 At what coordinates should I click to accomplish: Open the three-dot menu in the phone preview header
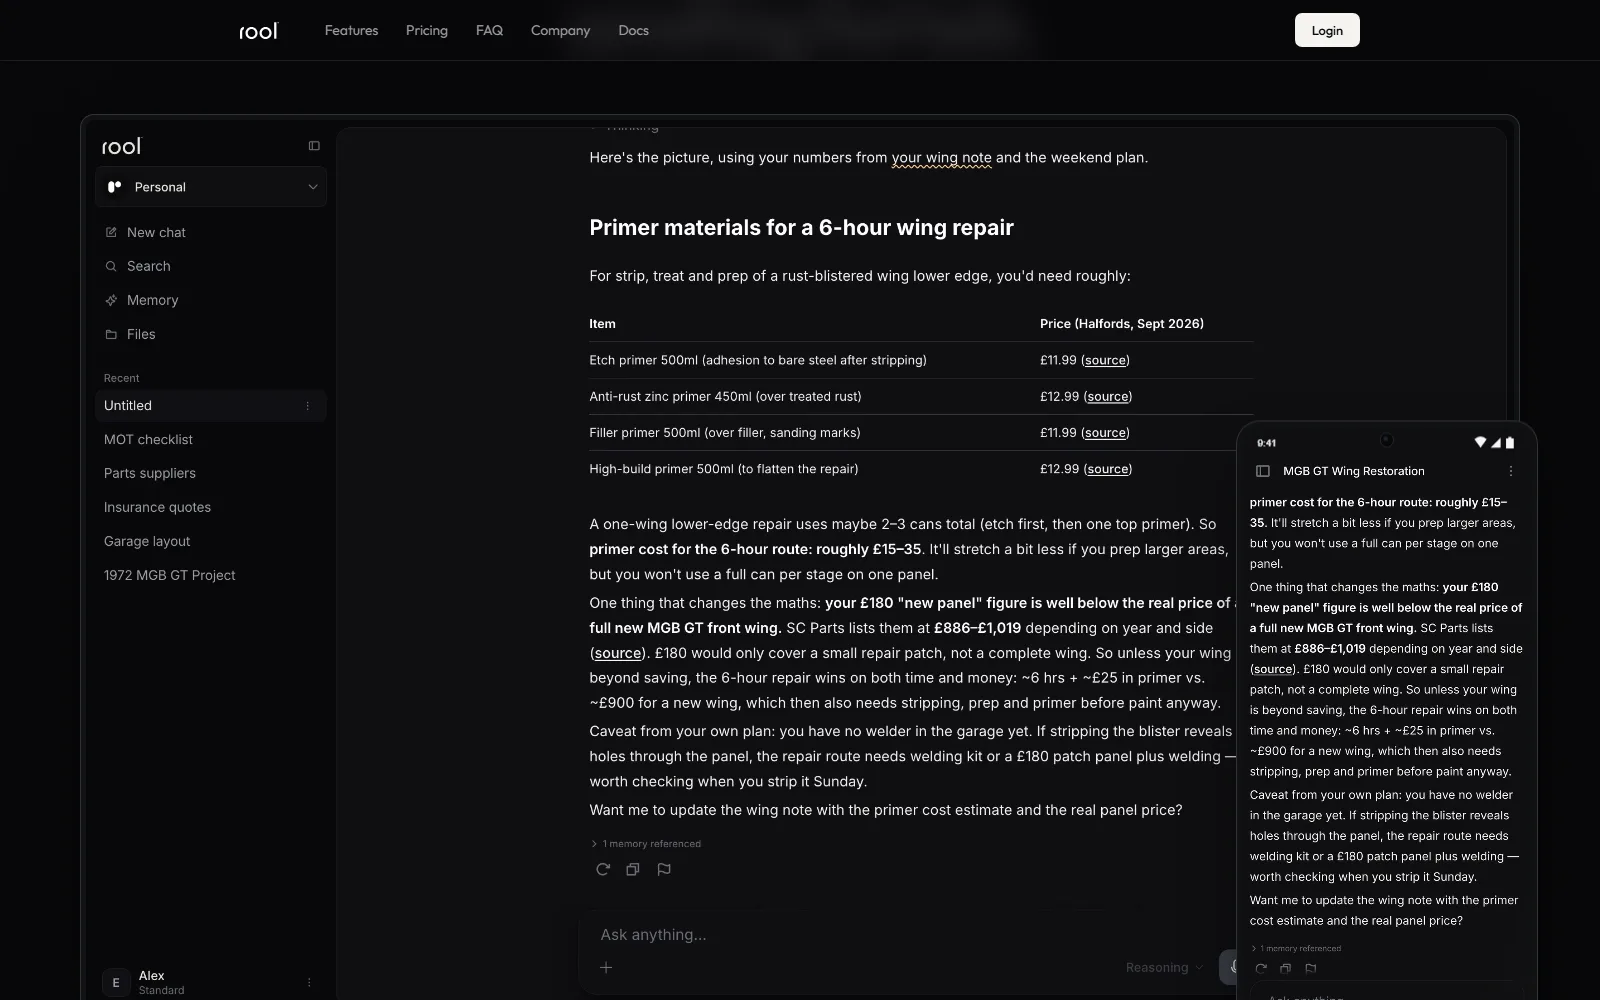[x=1511, y=471]
